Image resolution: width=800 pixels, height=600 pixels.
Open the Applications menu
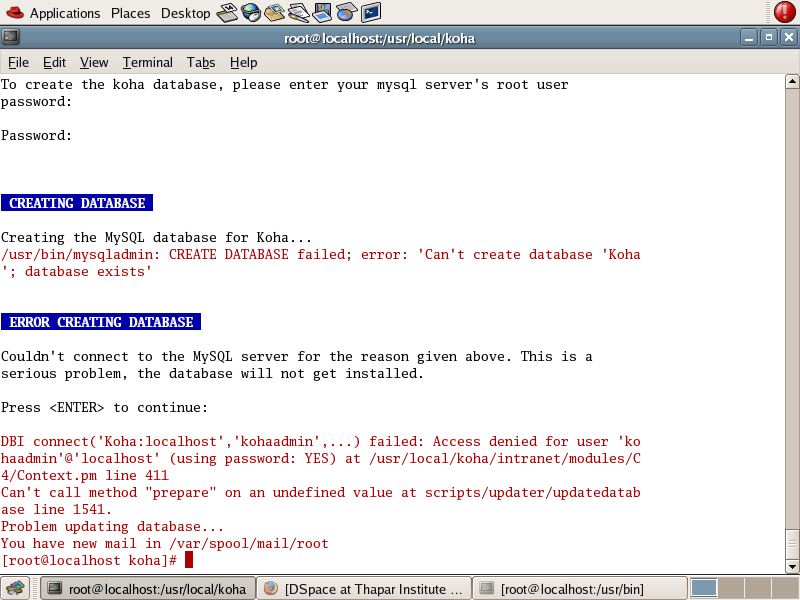65,13
